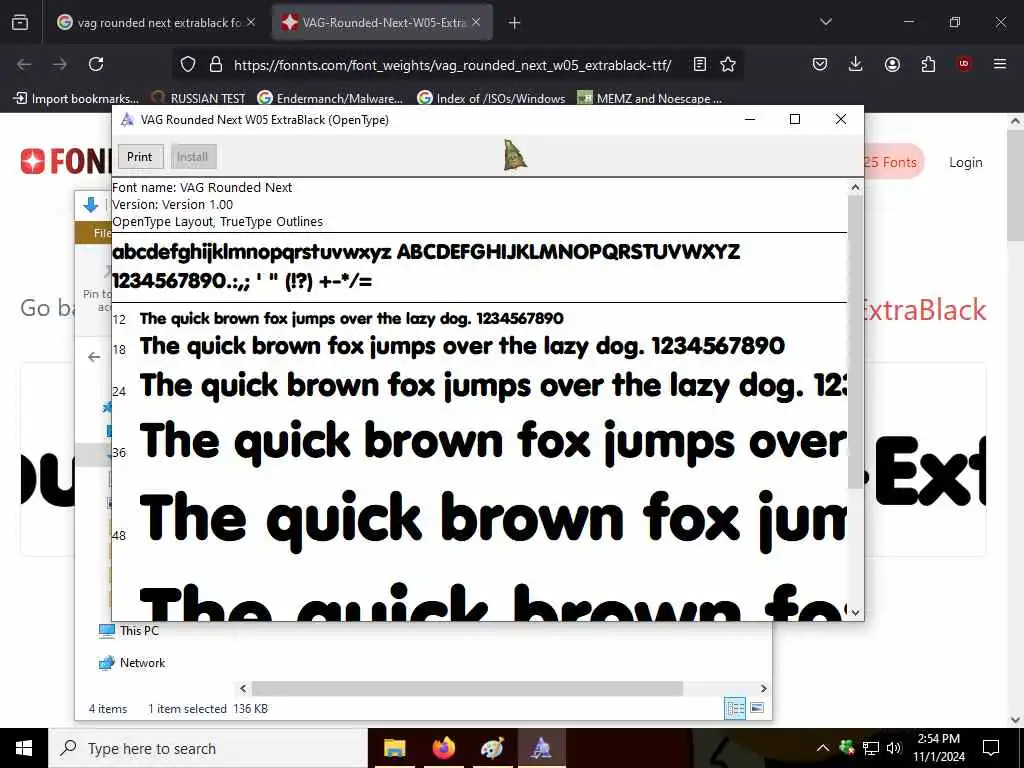Click the Fonts pill button on webpage
The height and width of the screenshot is (768, 1024).
click(894, 162)
